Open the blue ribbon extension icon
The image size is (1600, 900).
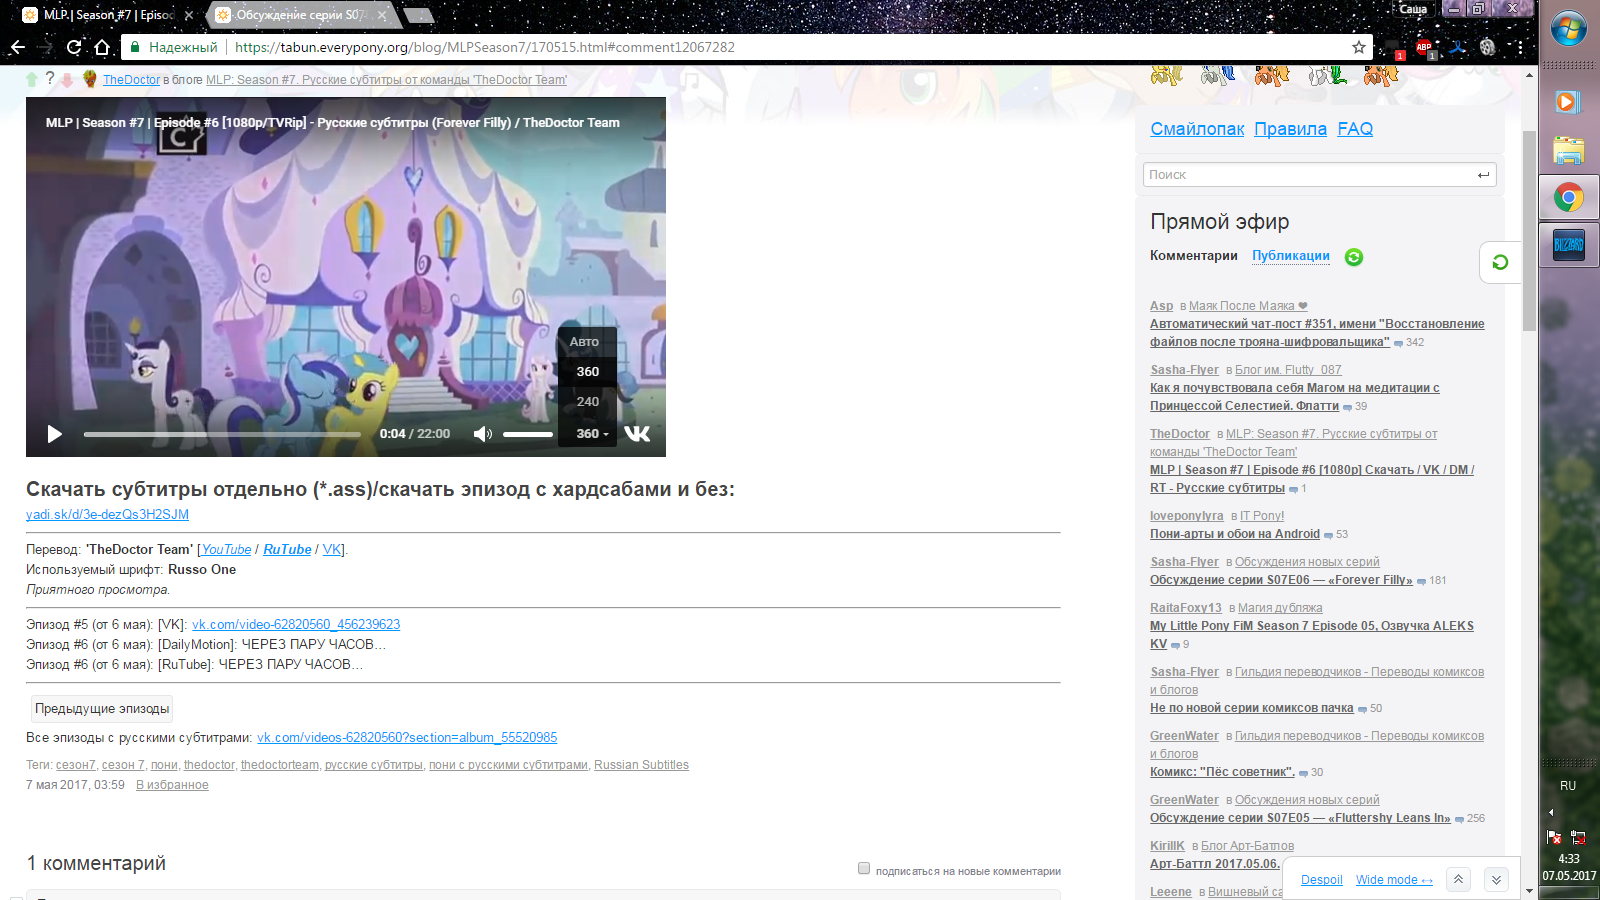coord(1457,47)
